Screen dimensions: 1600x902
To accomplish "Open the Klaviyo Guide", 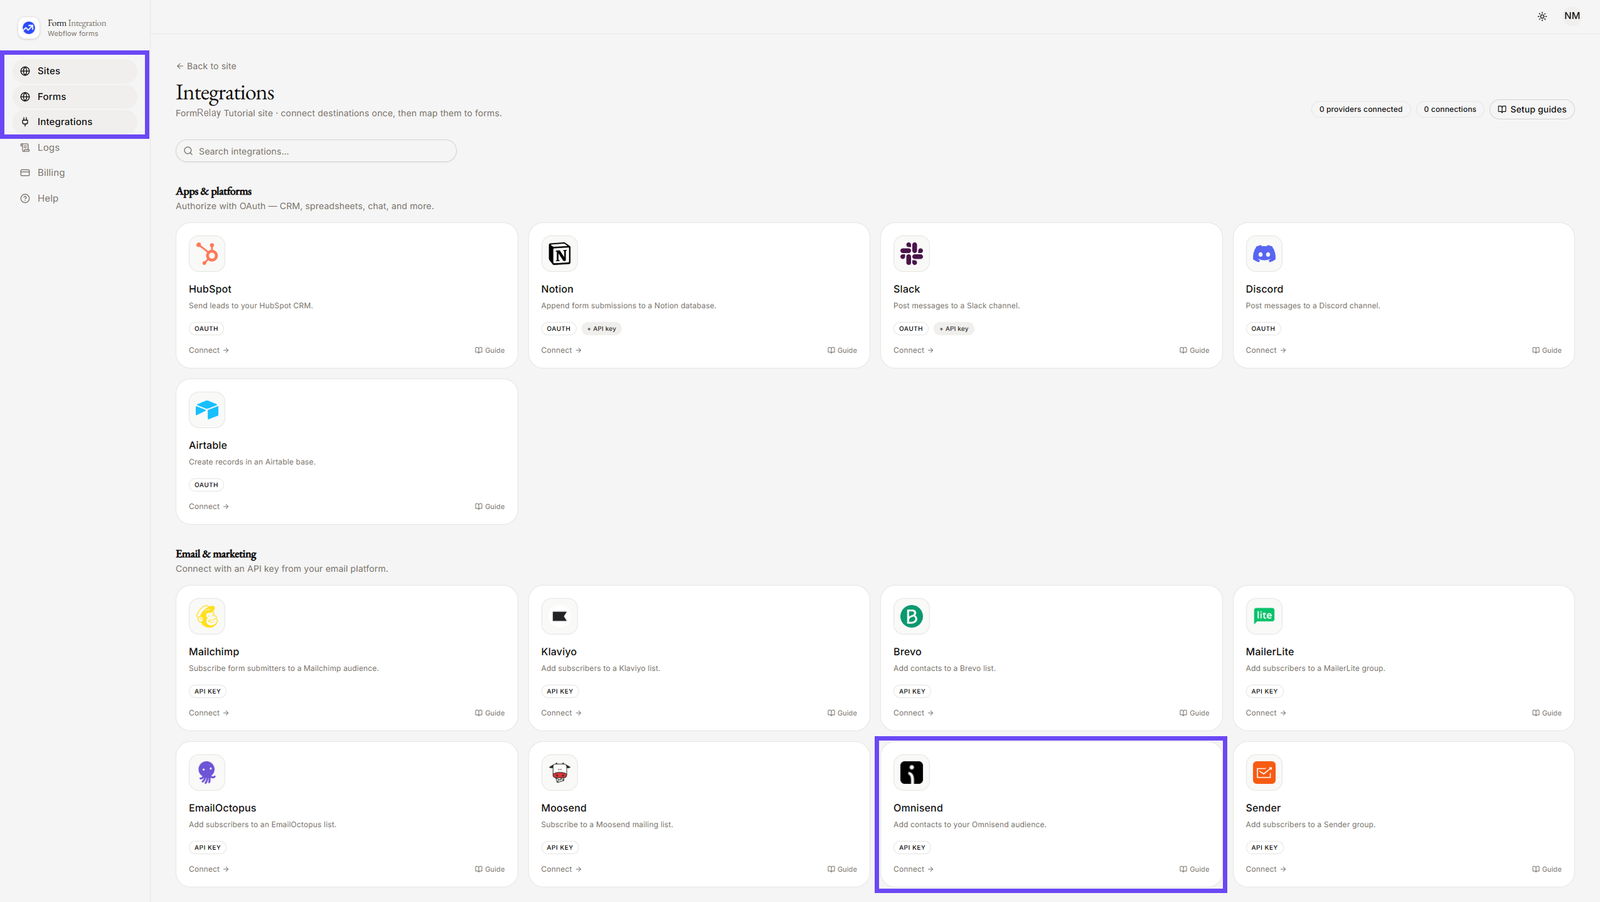I will click(x=842, y=713).
